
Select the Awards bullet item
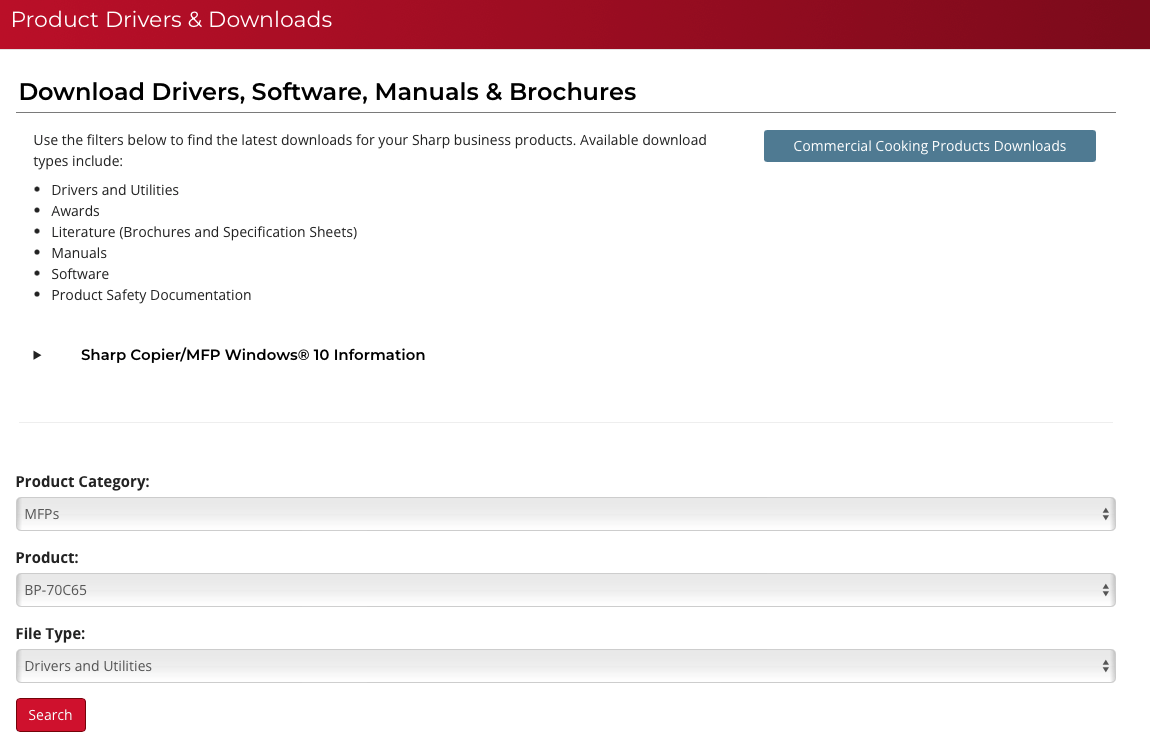[x=75, y=210]
